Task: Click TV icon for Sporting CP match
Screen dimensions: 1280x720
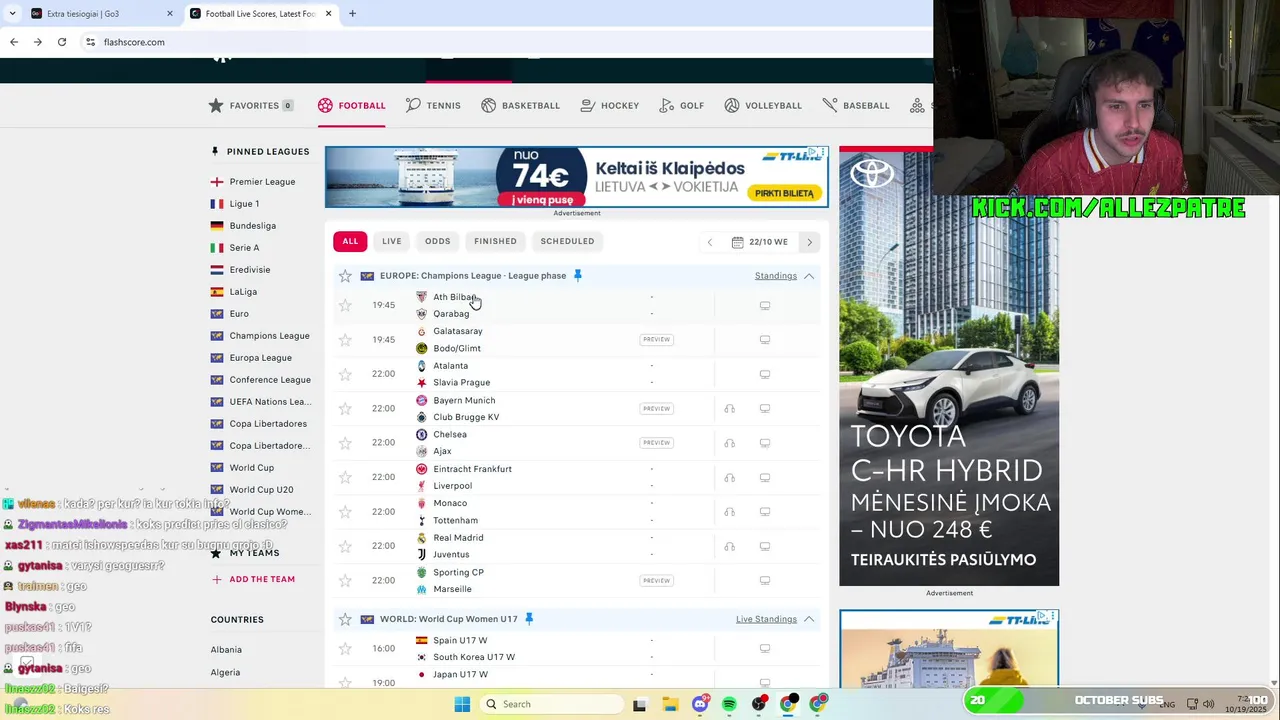Action: (x=765, y=580)
